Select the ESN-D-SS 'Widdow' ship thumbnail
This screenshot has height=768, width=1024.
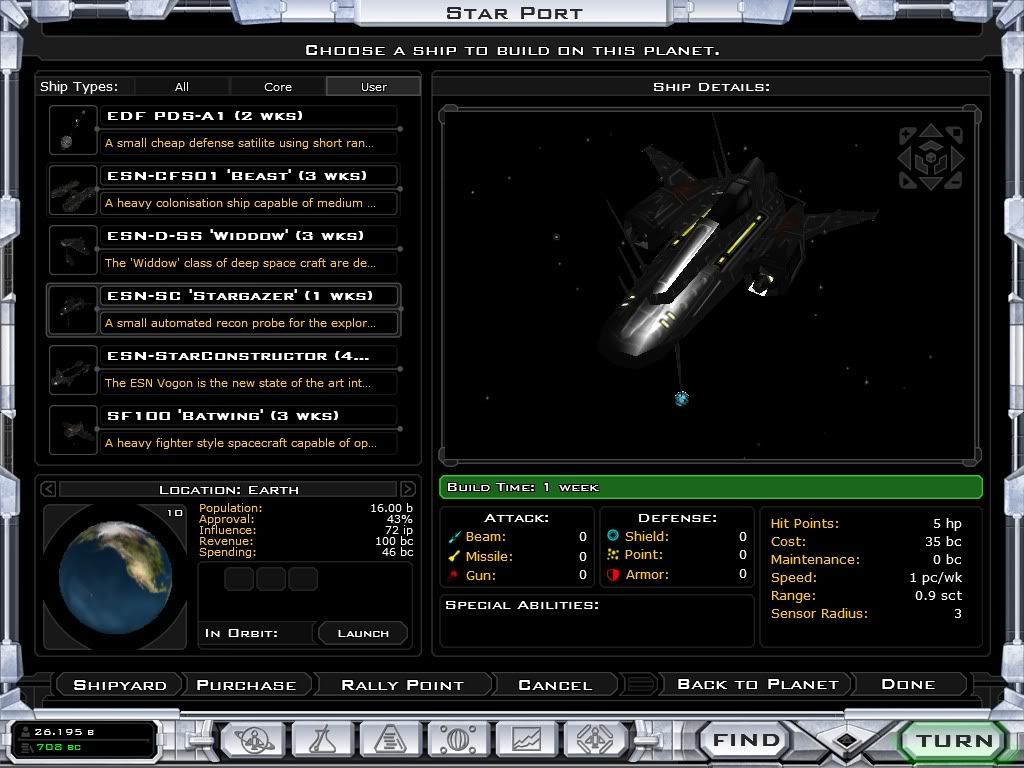pos(73,250)
